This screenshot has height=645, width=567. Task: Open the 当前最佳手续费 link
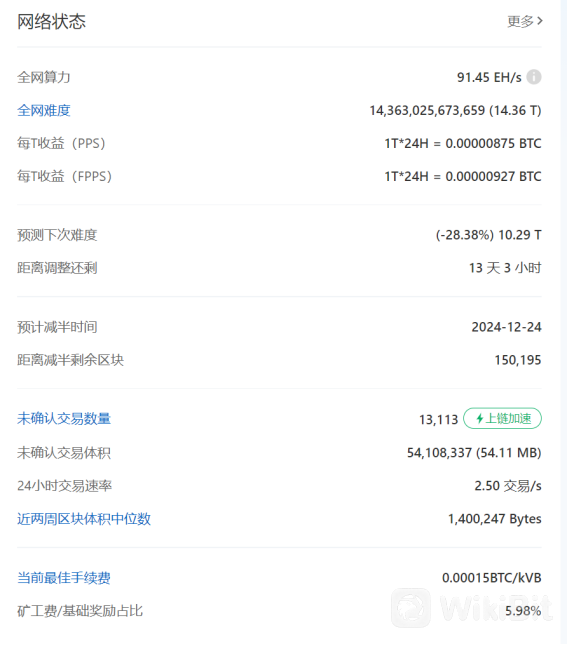click(x=64, y=578)
